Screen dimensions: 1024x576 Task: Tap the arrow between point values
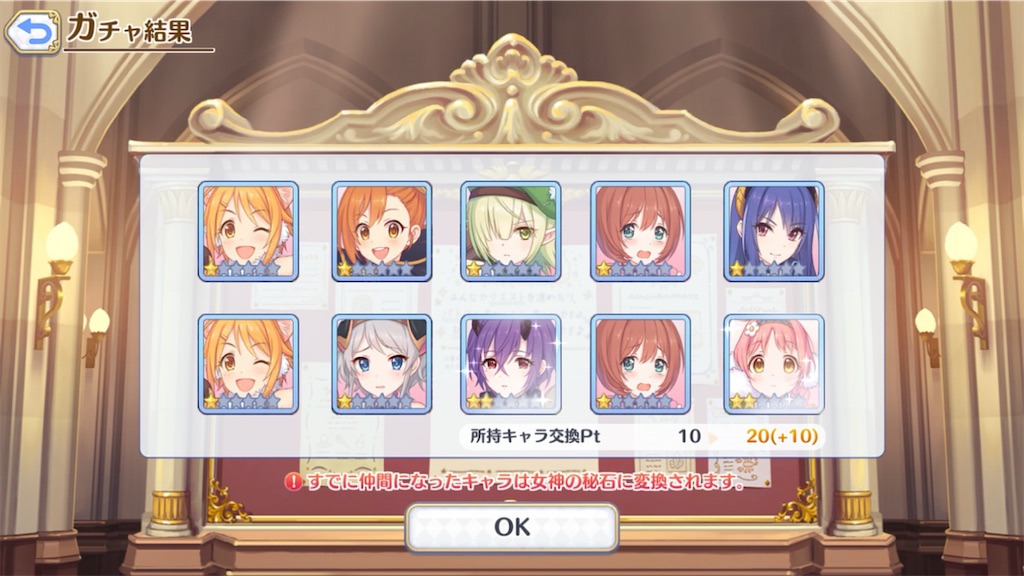713,438
